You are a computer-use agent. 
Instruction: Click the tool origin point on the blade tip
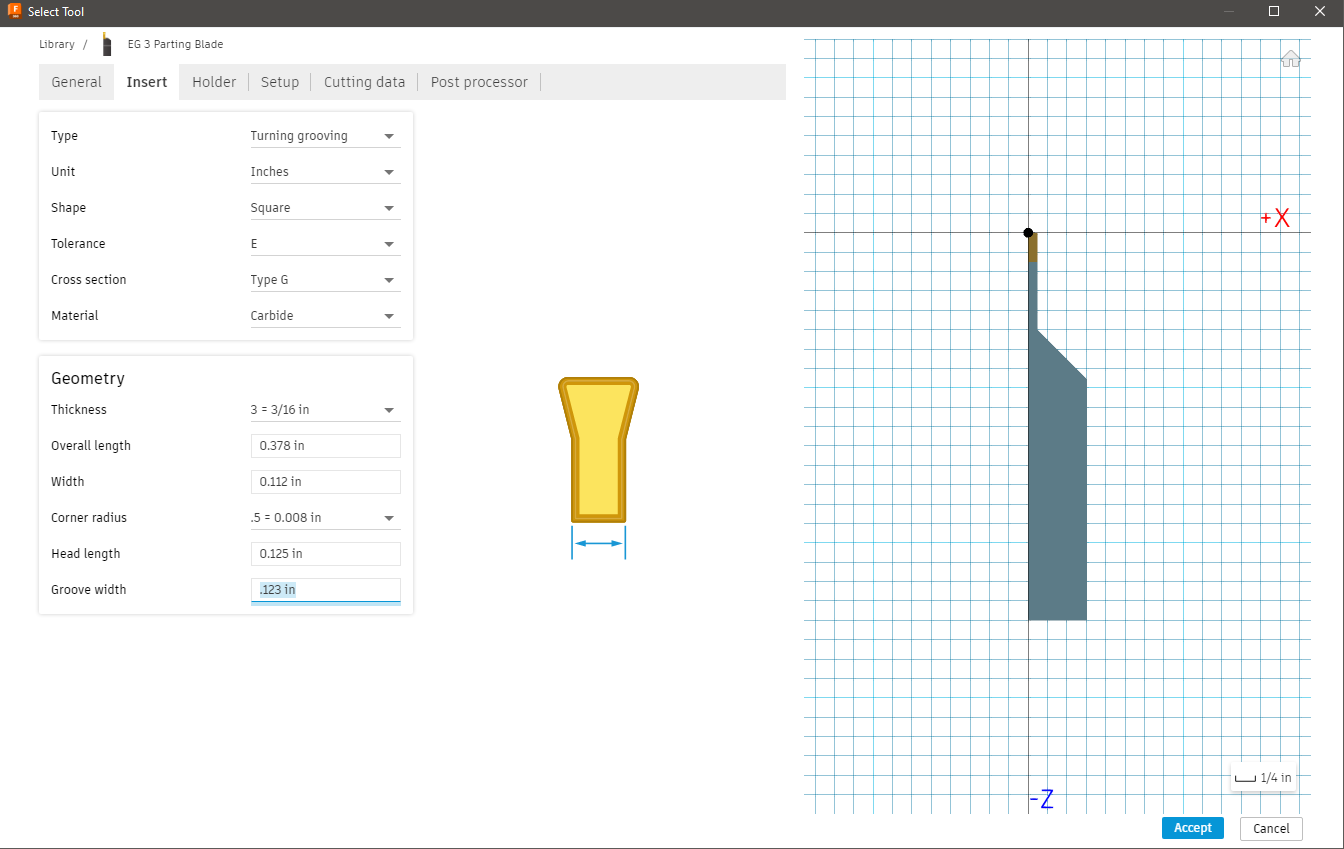click(x=1028, y=232)
